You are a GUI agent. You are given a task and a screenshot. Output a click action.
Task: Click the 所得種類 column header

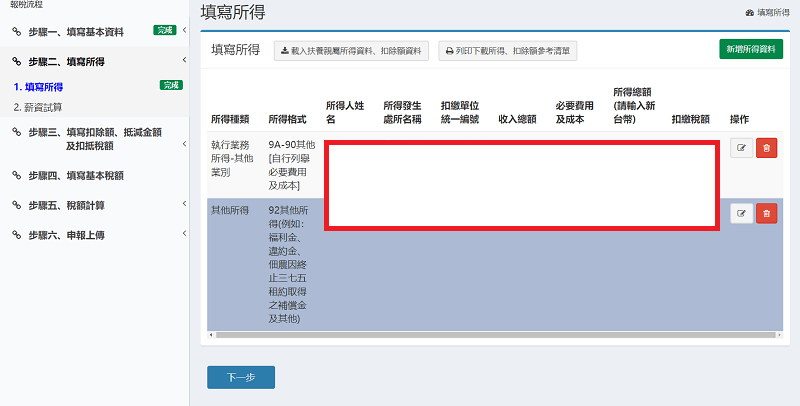pyautogui.click(x=230, y=119)
